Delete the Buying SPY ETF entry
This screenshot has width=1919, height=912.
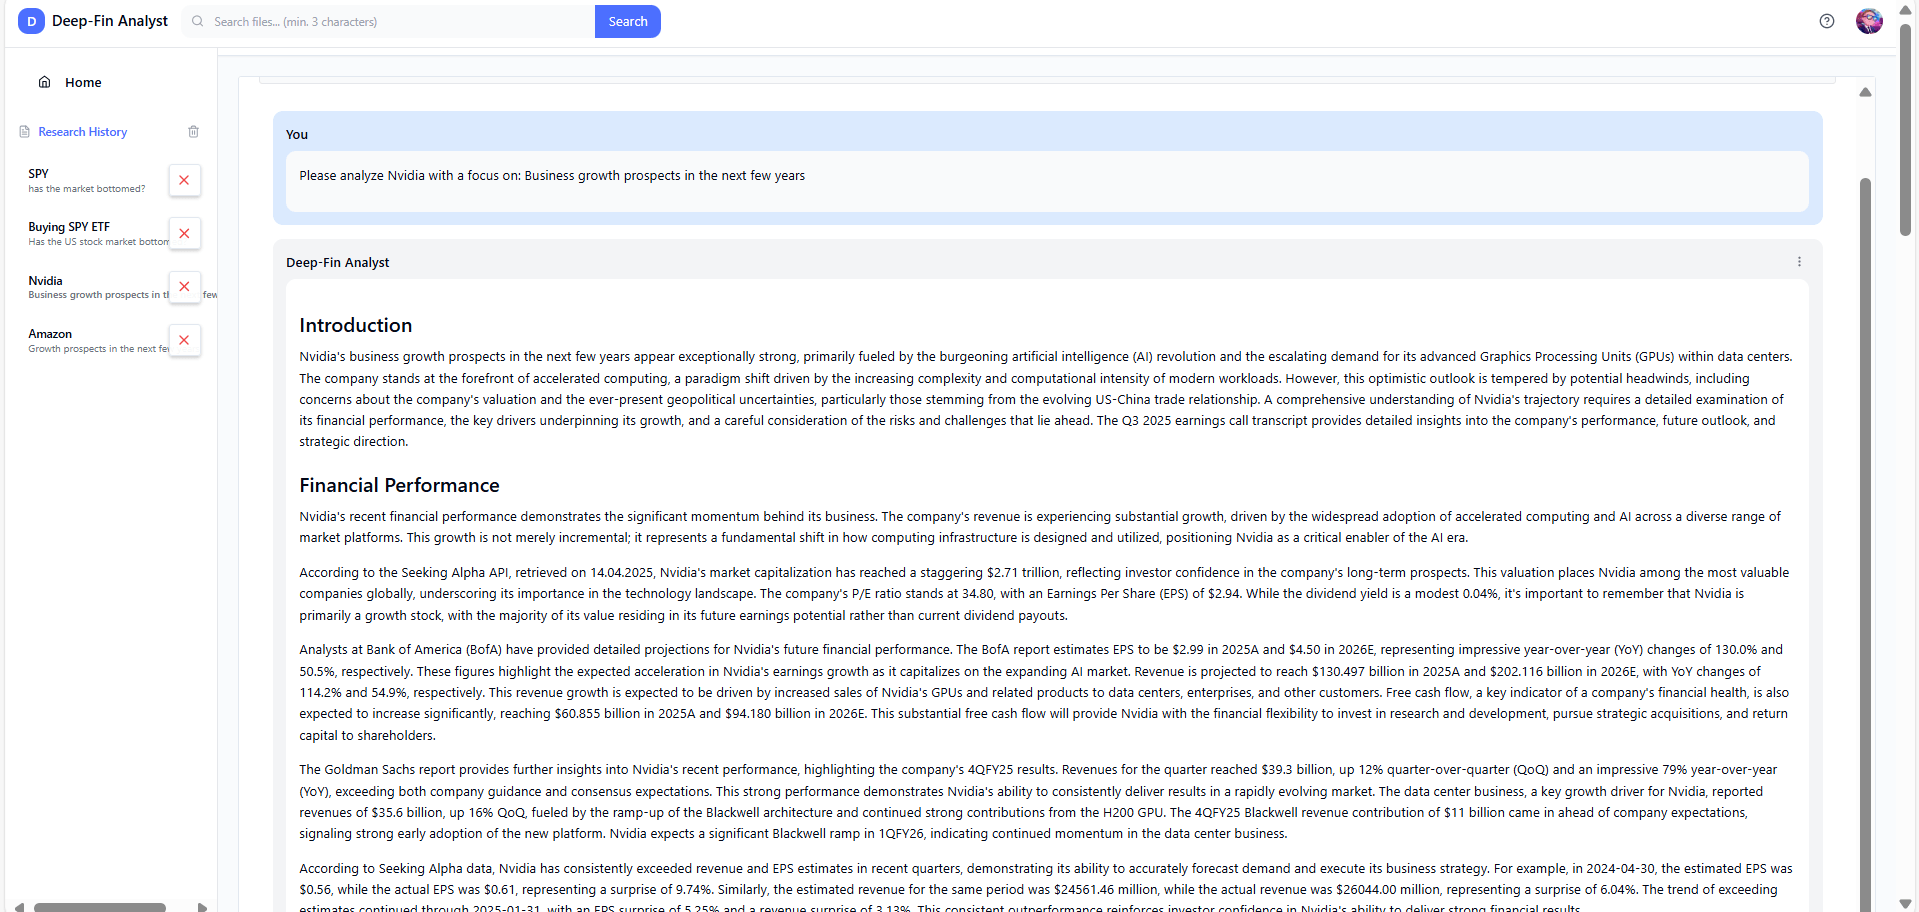tap(184, 234)
